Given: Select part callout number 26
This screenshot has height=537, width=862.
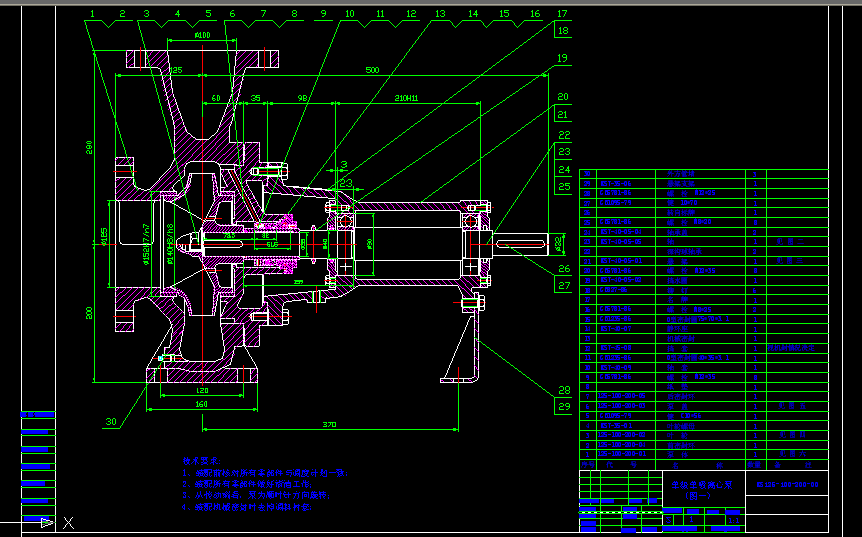Looking at the screenshot, I should (563, 269).
